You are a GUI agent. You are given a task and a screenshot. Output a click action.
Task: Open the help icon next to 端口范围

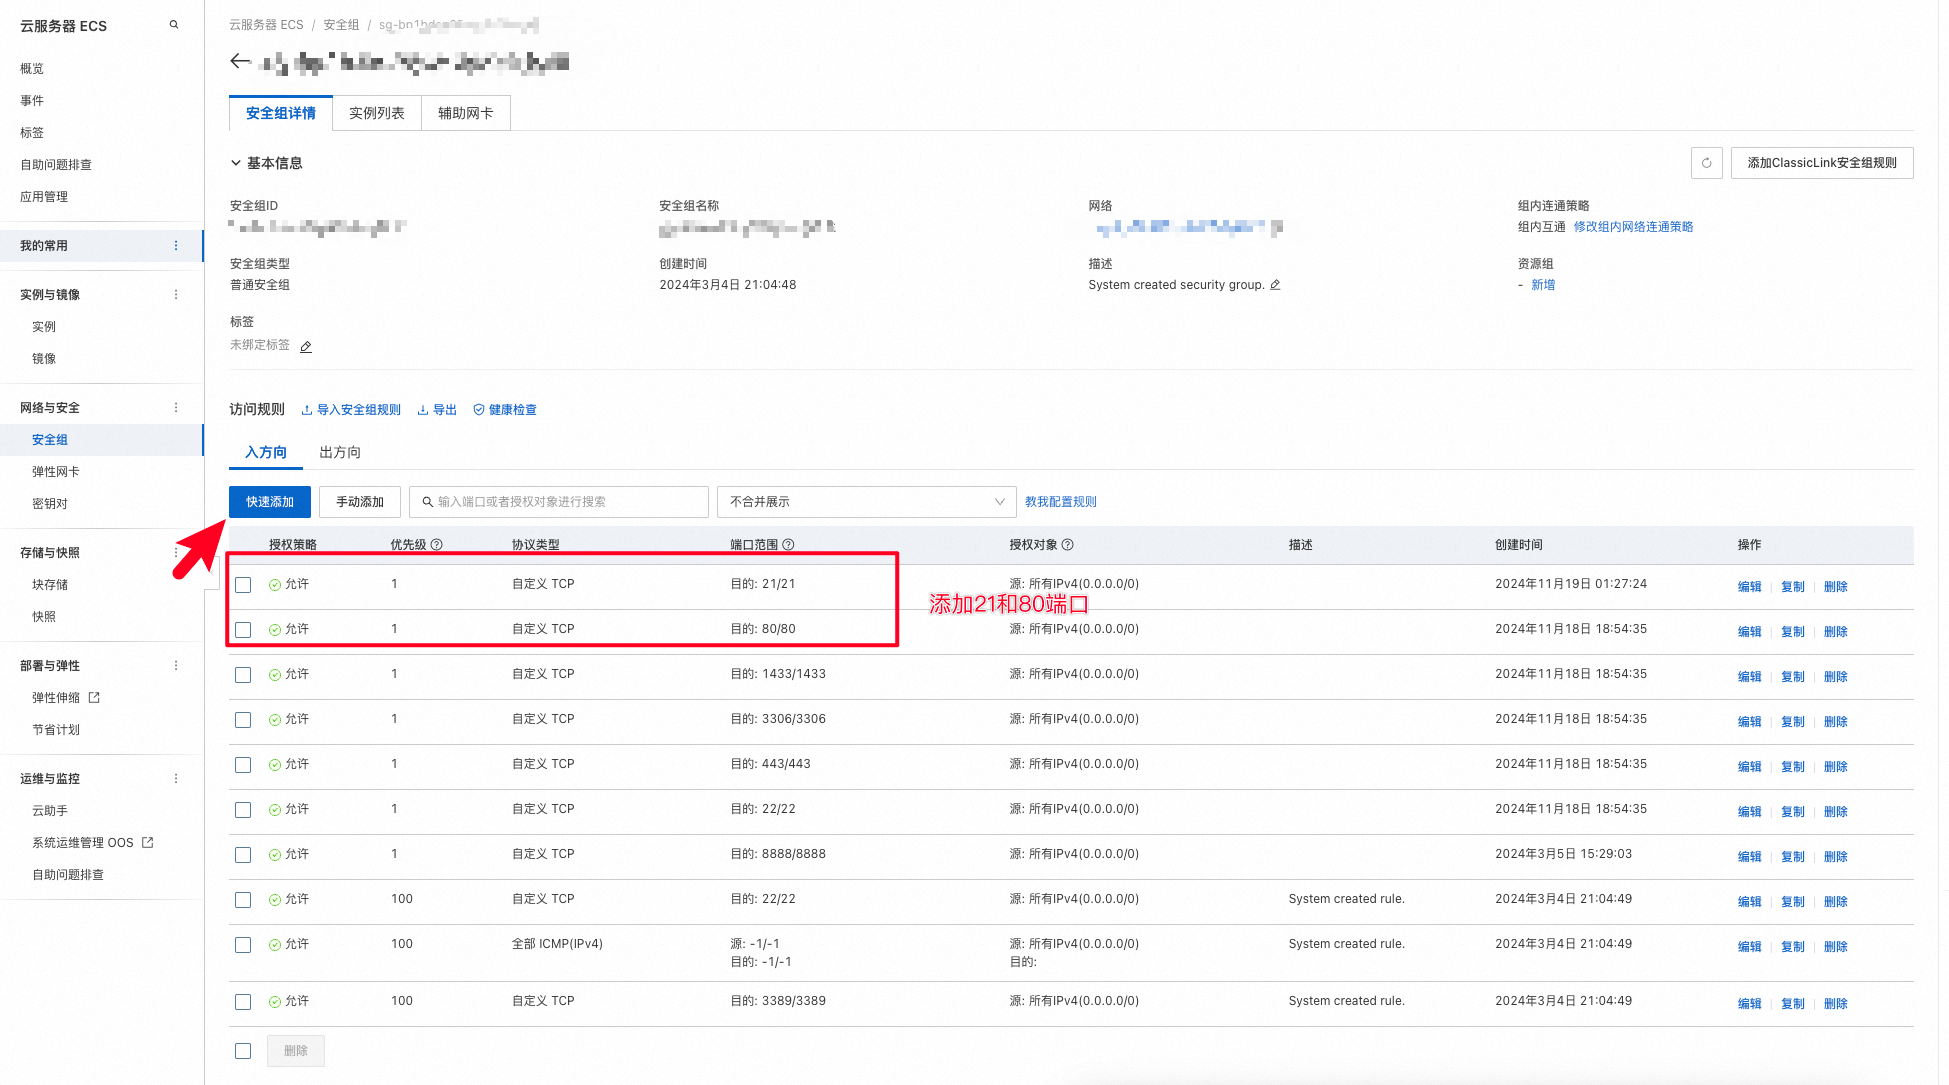(x=789, y=545)
